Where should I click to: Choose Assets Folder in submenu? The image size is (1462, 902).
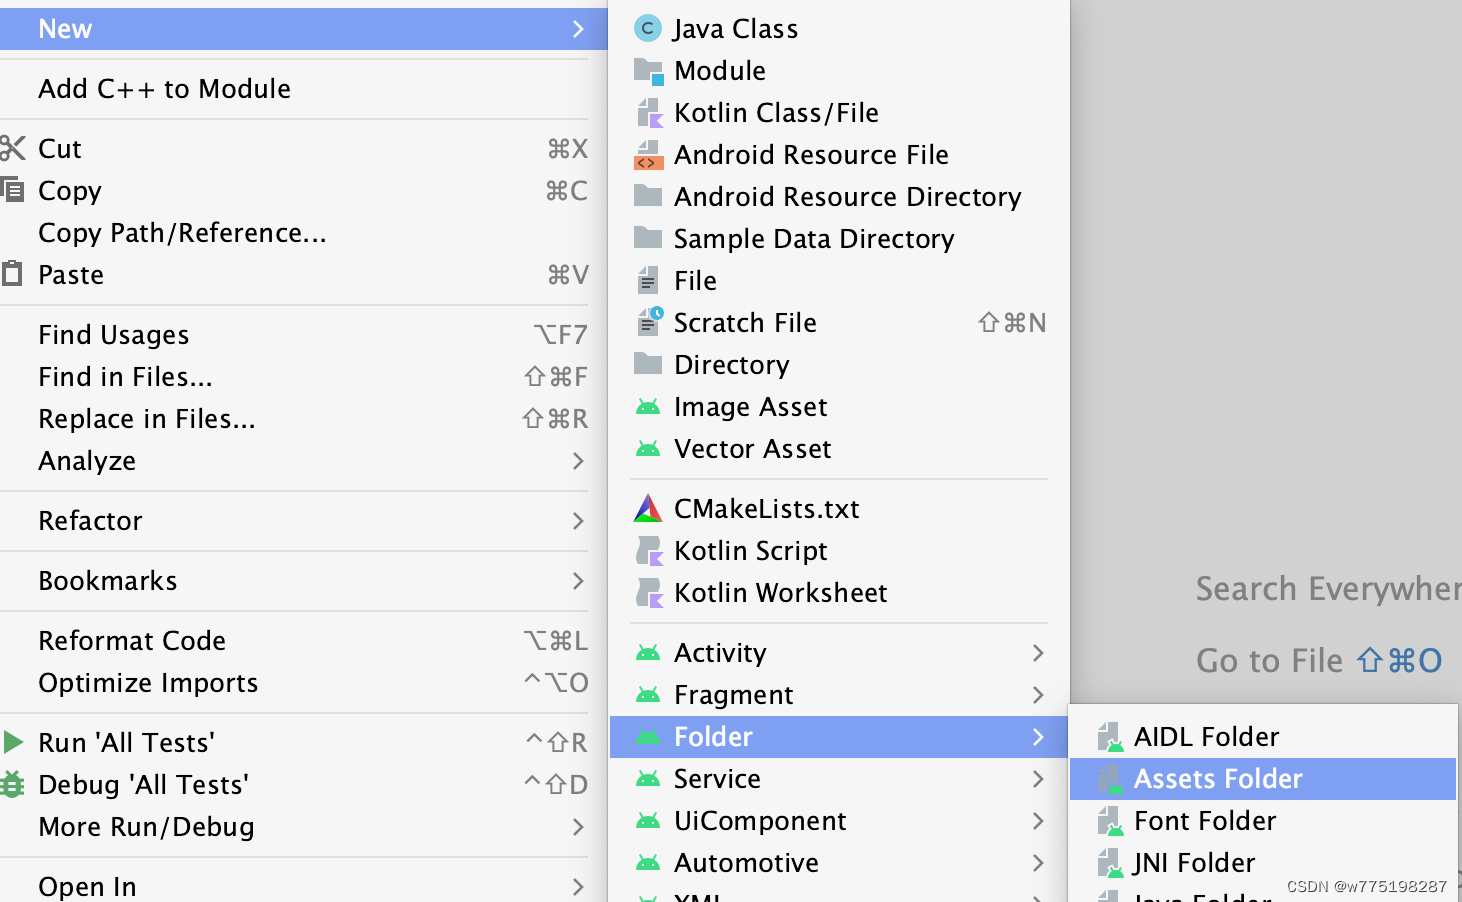1262,779
